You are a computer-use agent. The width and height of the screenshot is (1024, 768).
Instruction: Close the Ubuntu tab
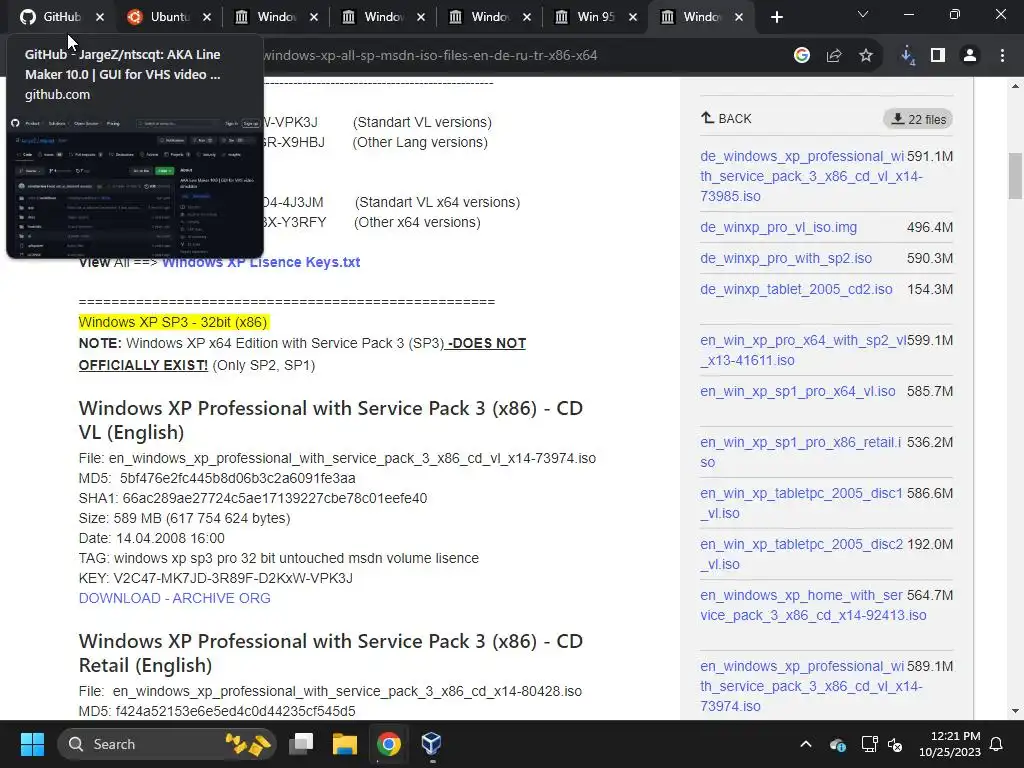click(207, 17)
